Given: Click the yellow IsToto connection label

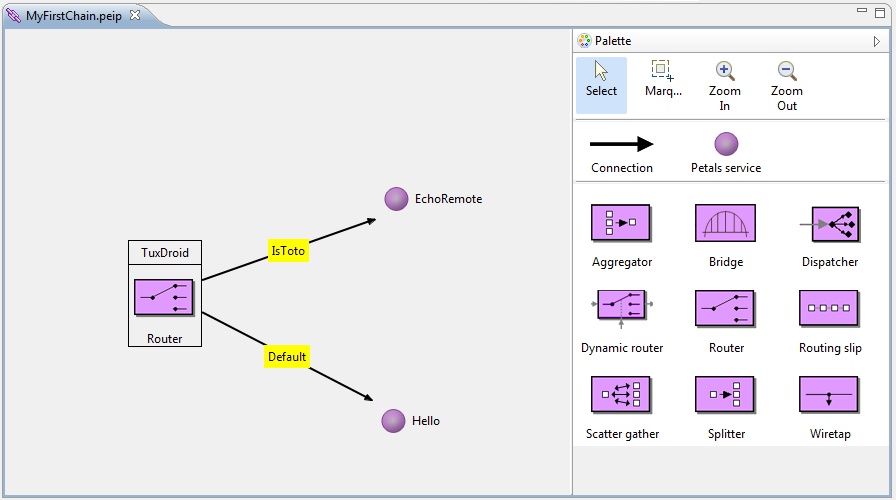Looking at the screenshot, I should 288,251.
